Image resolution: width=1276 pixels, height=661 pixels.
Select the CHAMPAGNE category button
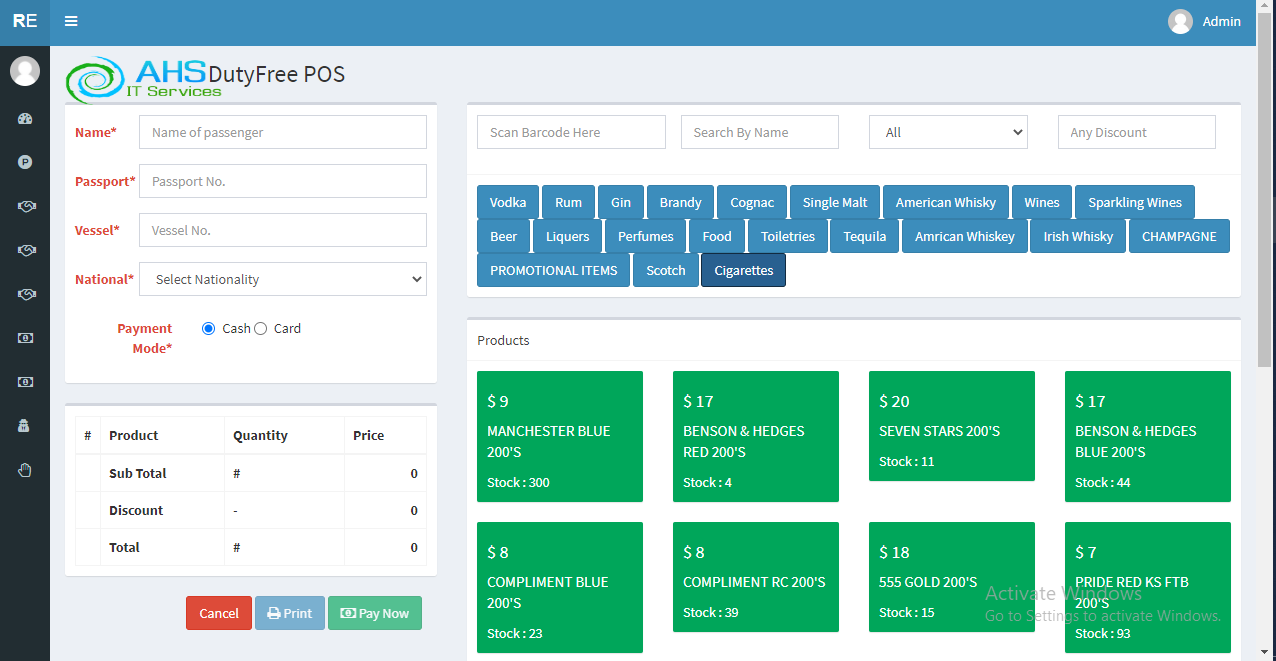click(1180, 236)
